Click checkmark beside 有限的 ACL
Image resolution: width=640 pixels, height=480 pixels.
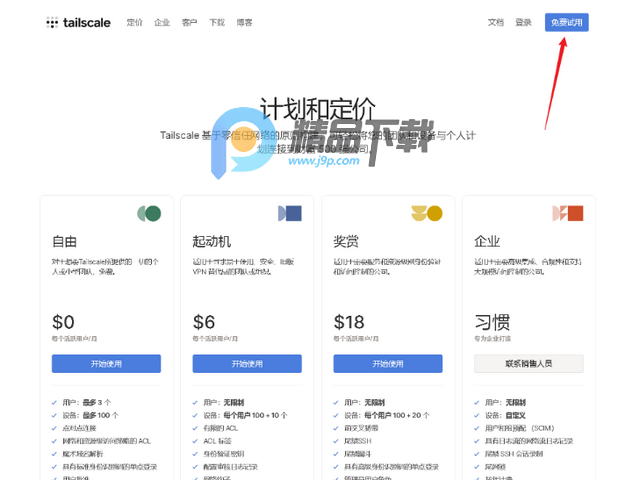(x=195, y=429)
